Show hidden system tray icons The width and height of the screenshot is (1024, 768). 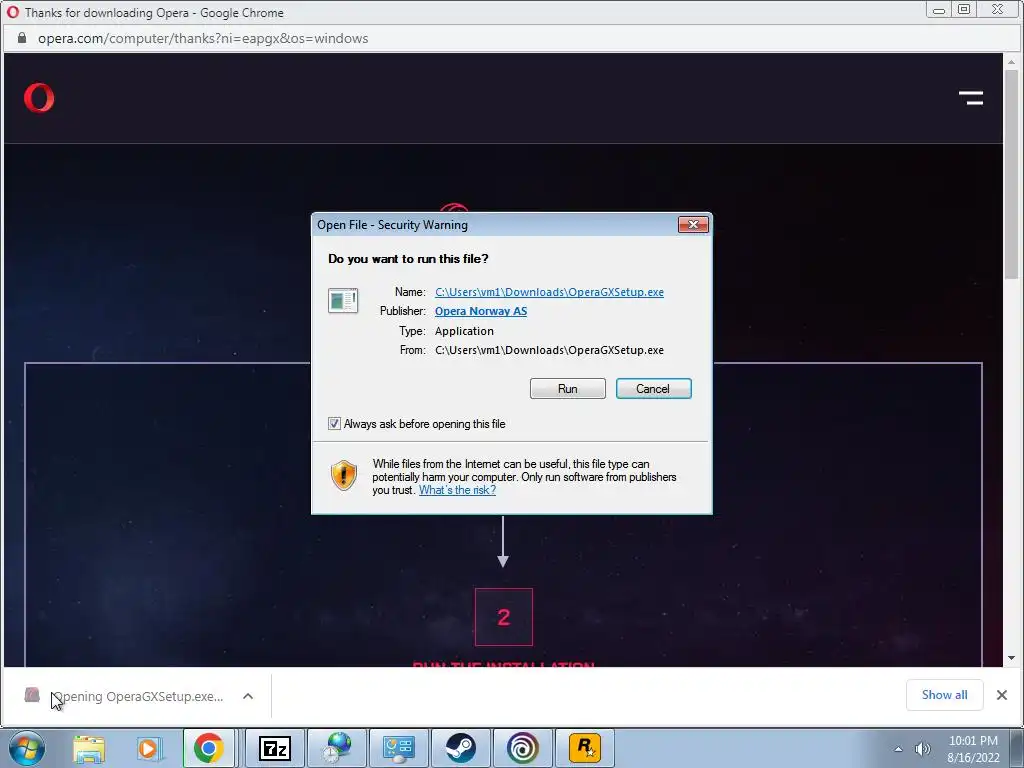pos(899,749)
